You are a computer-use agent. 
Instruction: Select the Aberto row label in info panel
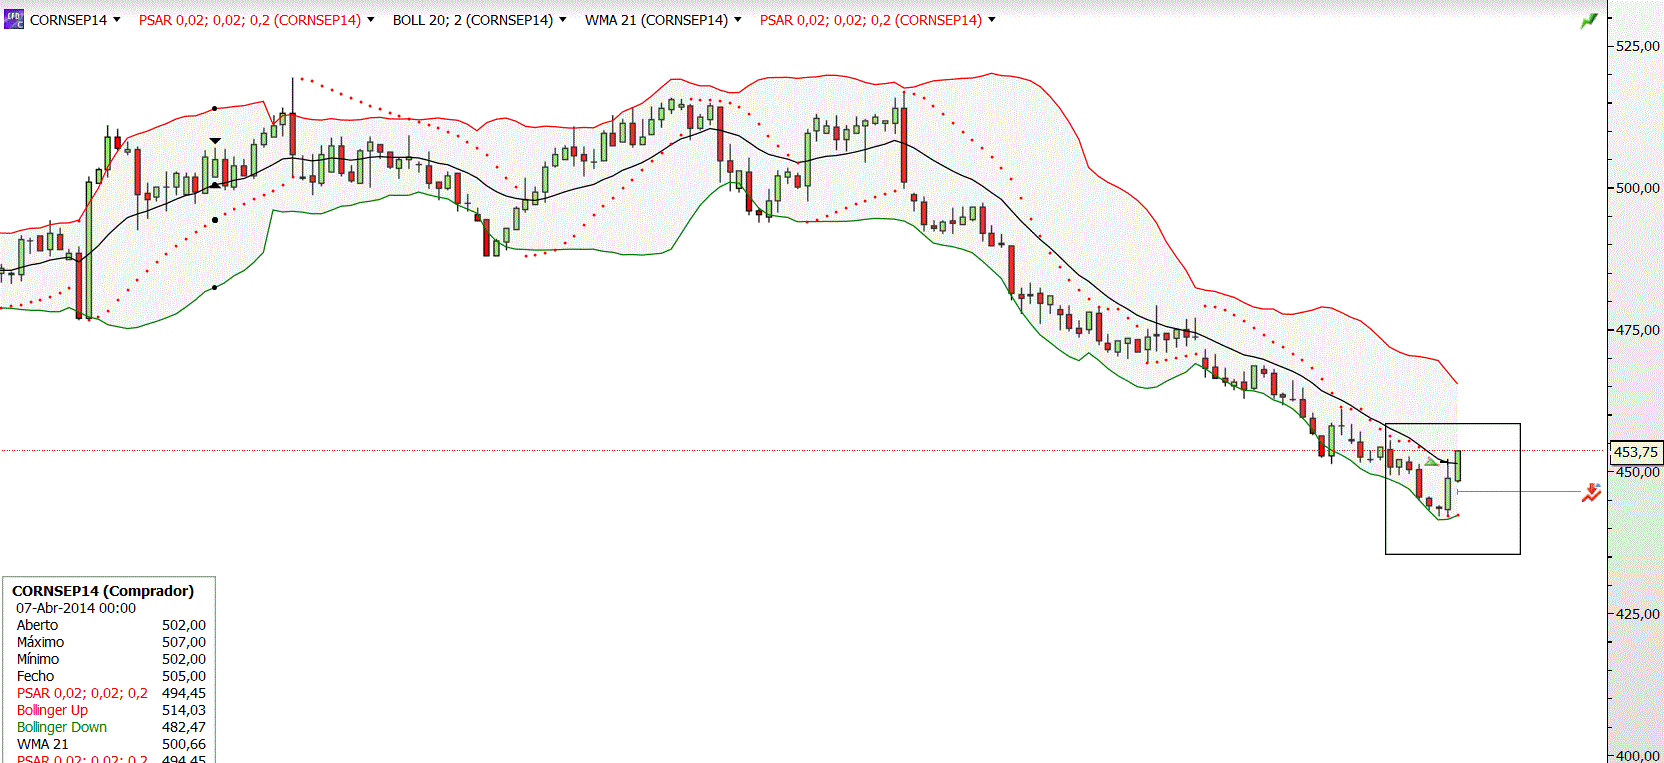[x=37, y=625]
